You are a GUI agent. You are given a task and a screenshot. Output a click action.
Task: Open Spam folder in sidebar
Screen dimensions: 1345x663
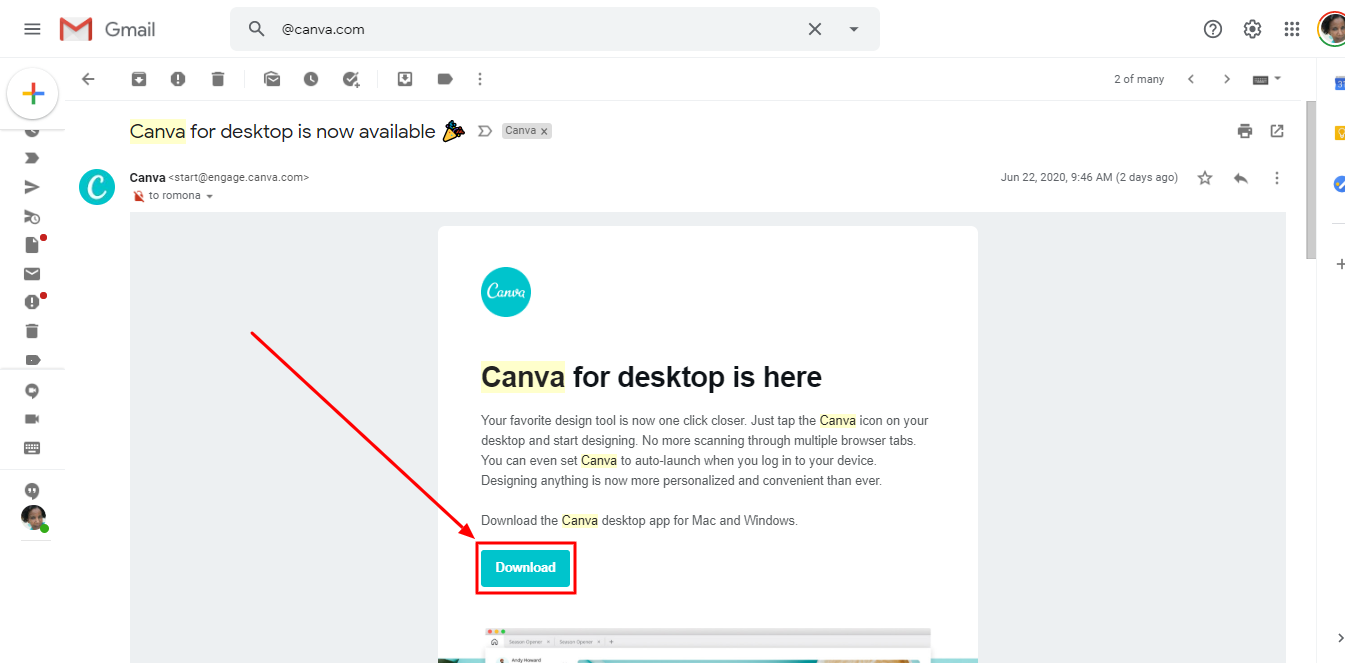(x=32, y=302)
